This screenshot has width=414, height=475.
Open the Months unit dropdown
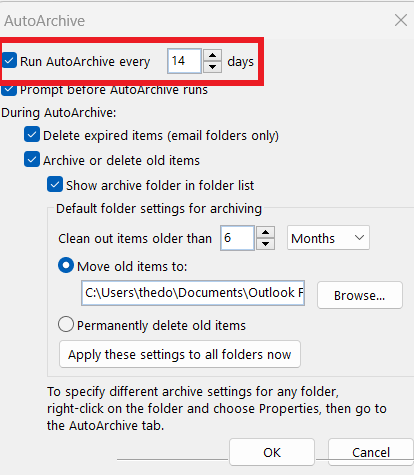tap(328, 238)
